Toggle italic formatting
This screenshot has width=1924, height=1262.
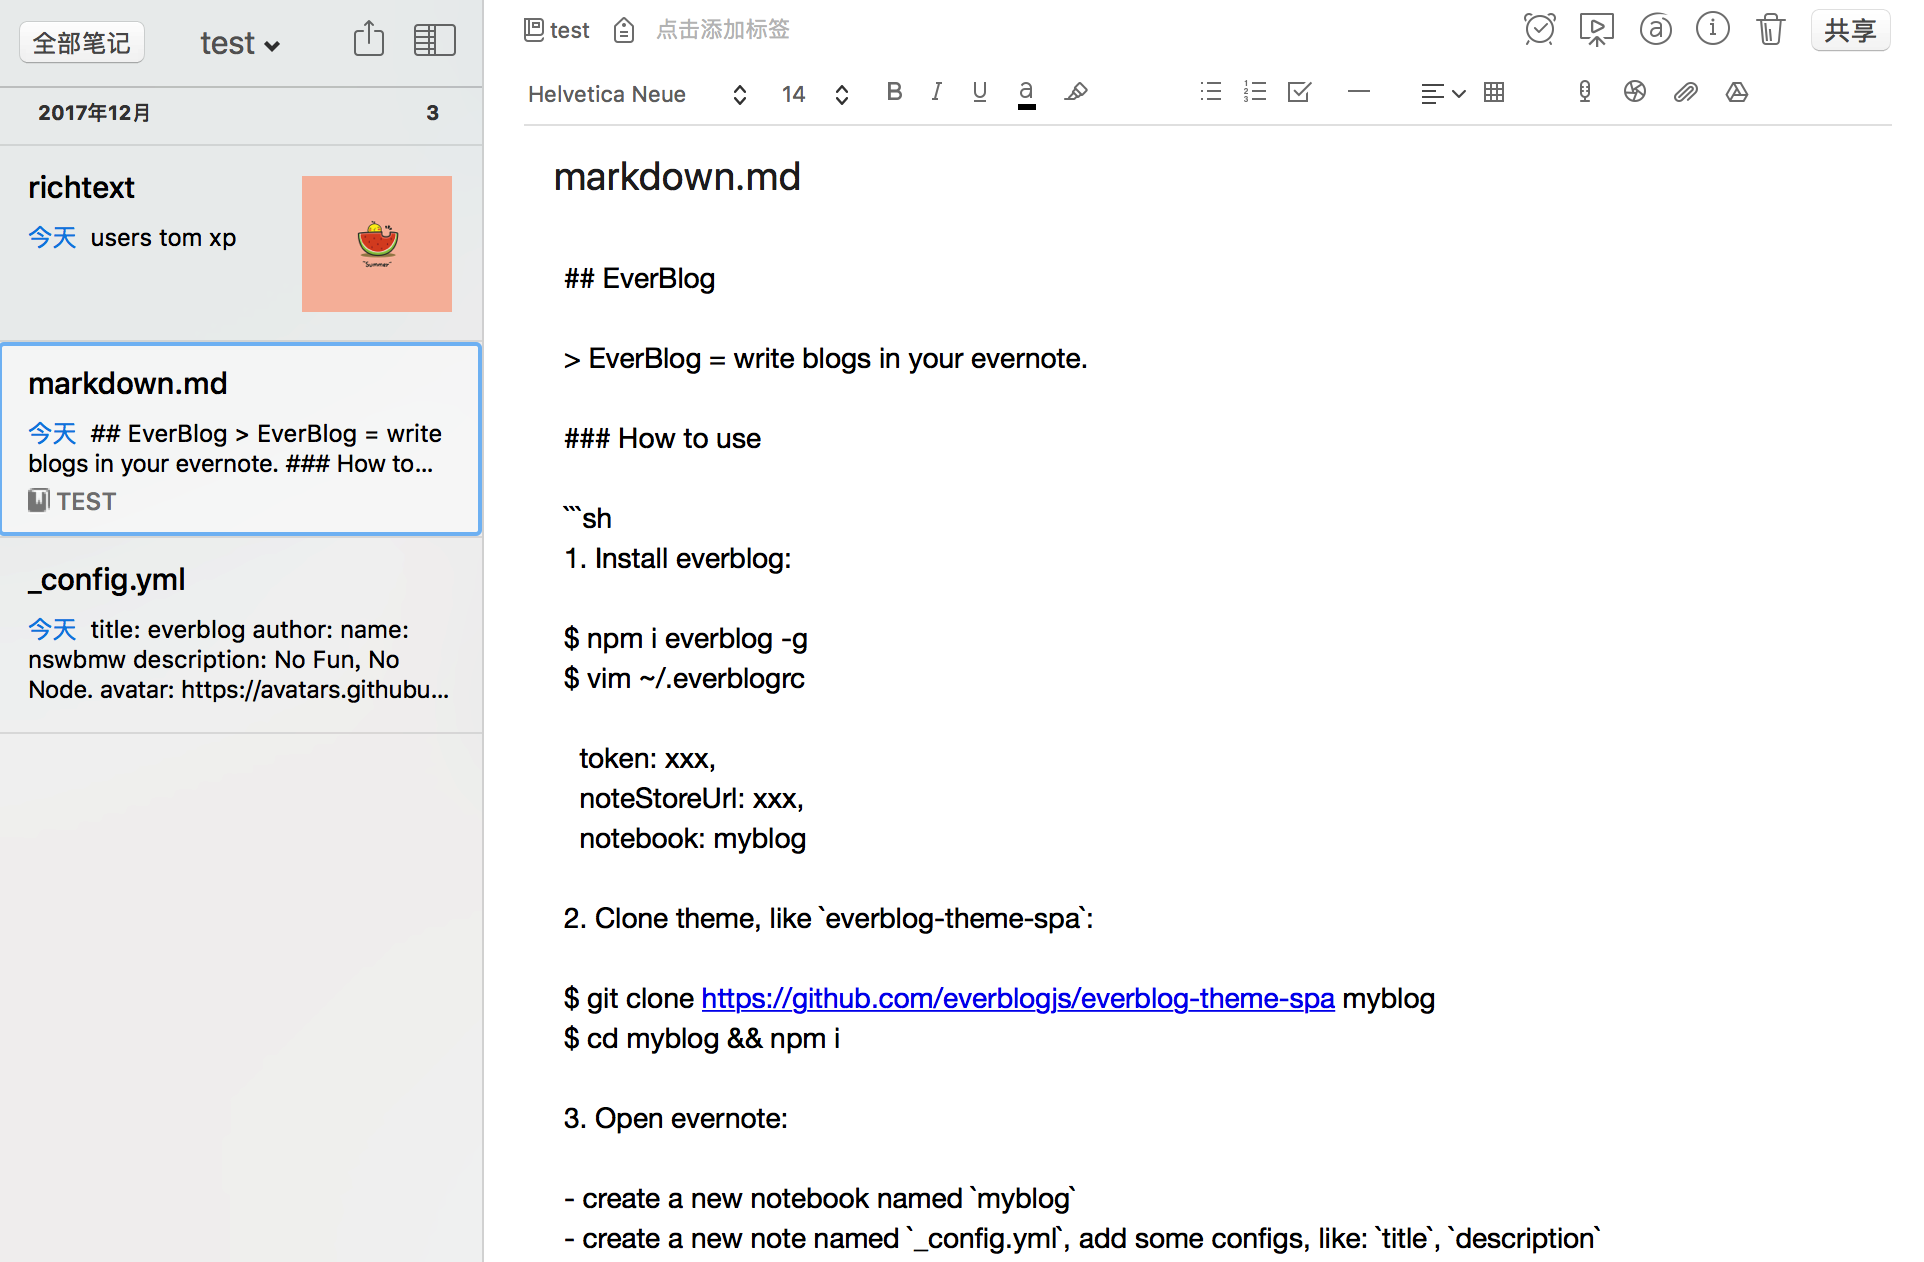click(936, 93)
